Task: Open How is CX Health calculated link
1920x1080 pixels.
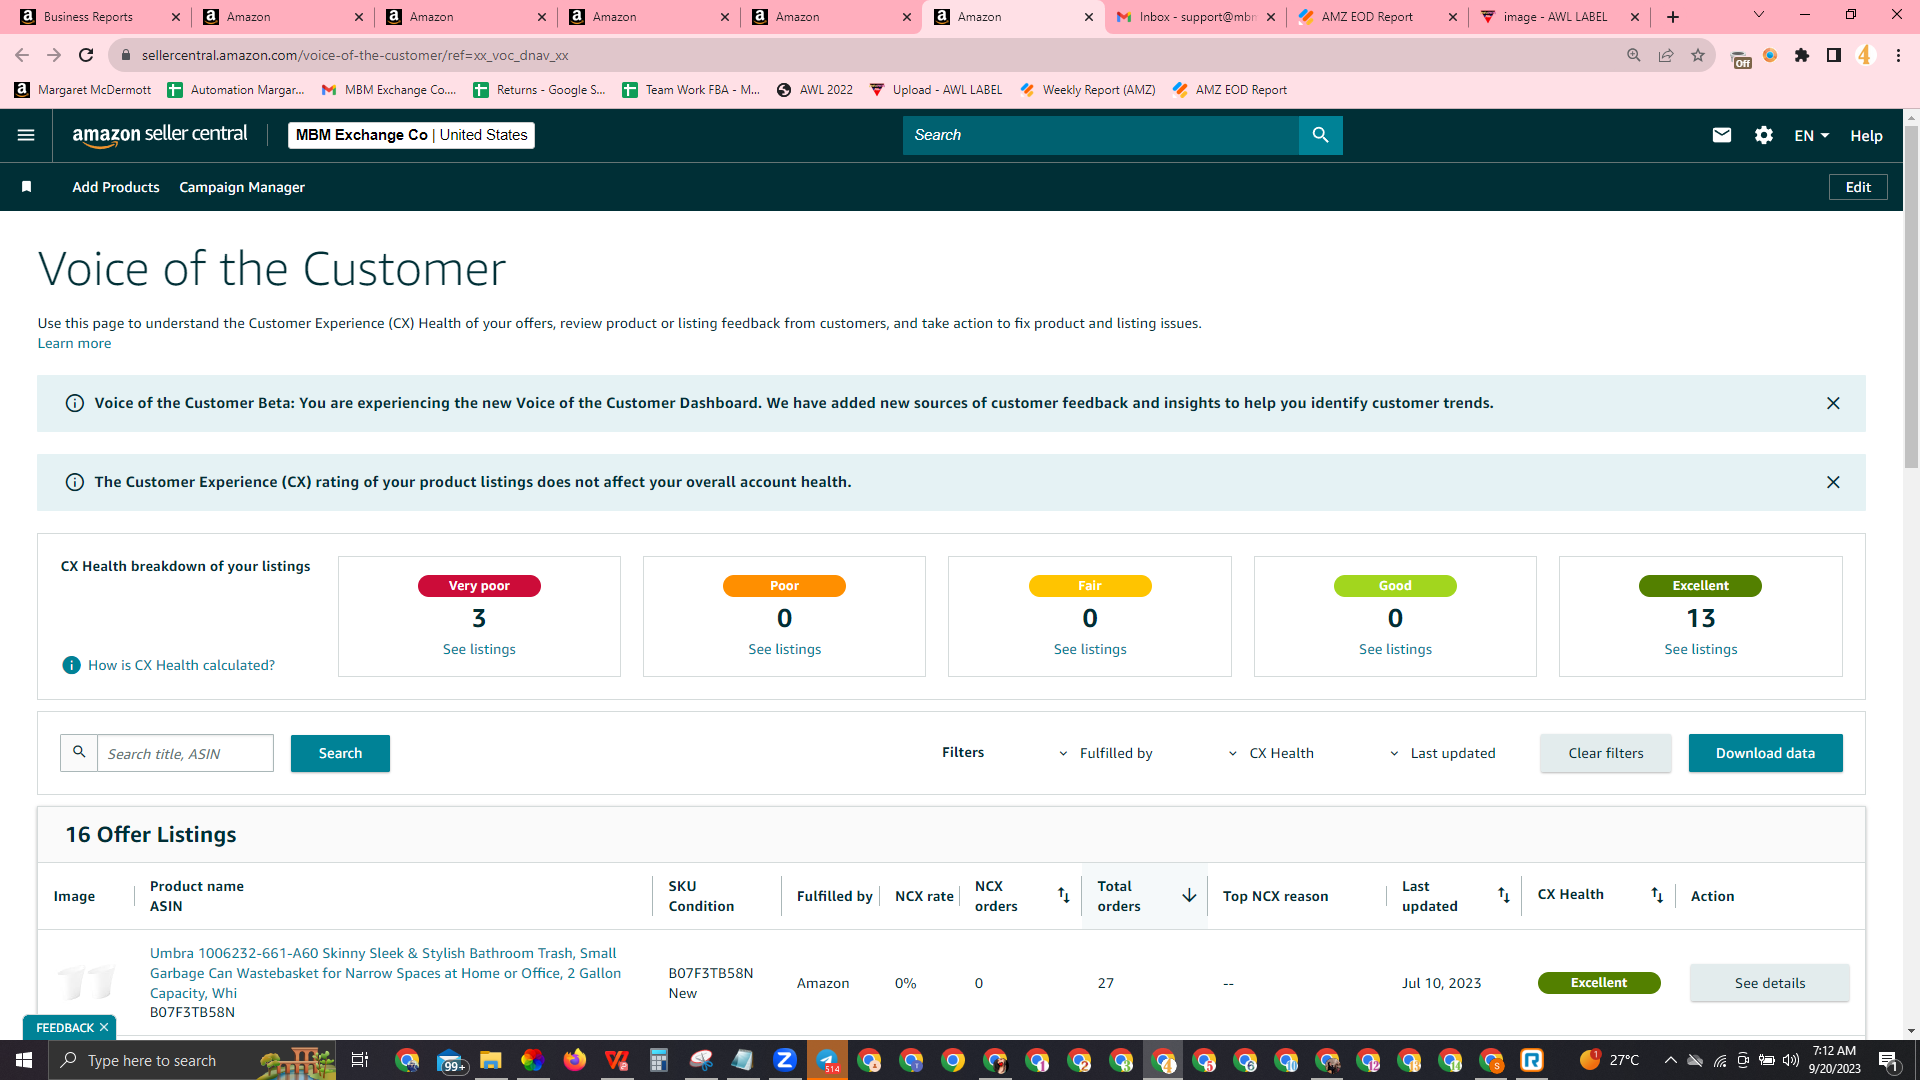Action: pos(181,665)
